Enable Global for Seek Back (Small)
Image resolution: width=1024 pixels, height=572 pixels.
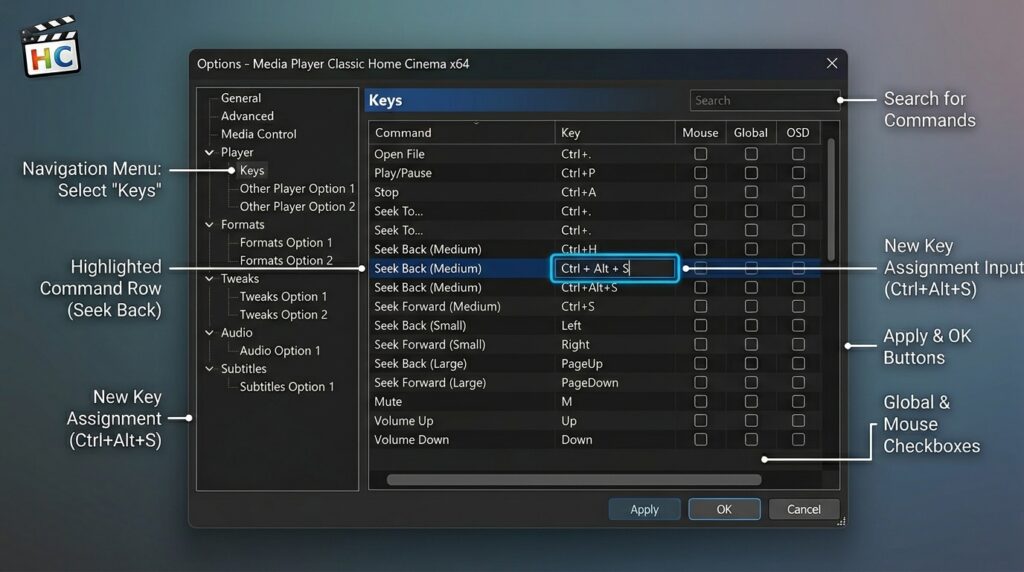(751, 325)
